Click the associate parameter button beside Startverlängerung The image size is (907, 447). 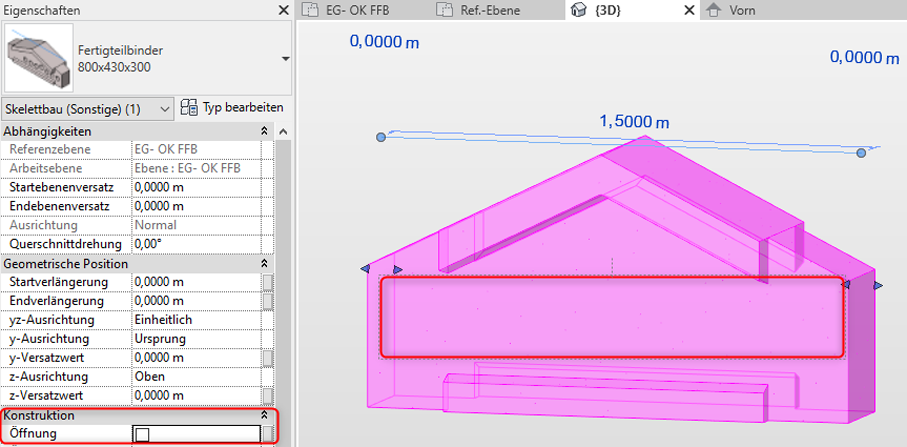click(x=267, y=282)
